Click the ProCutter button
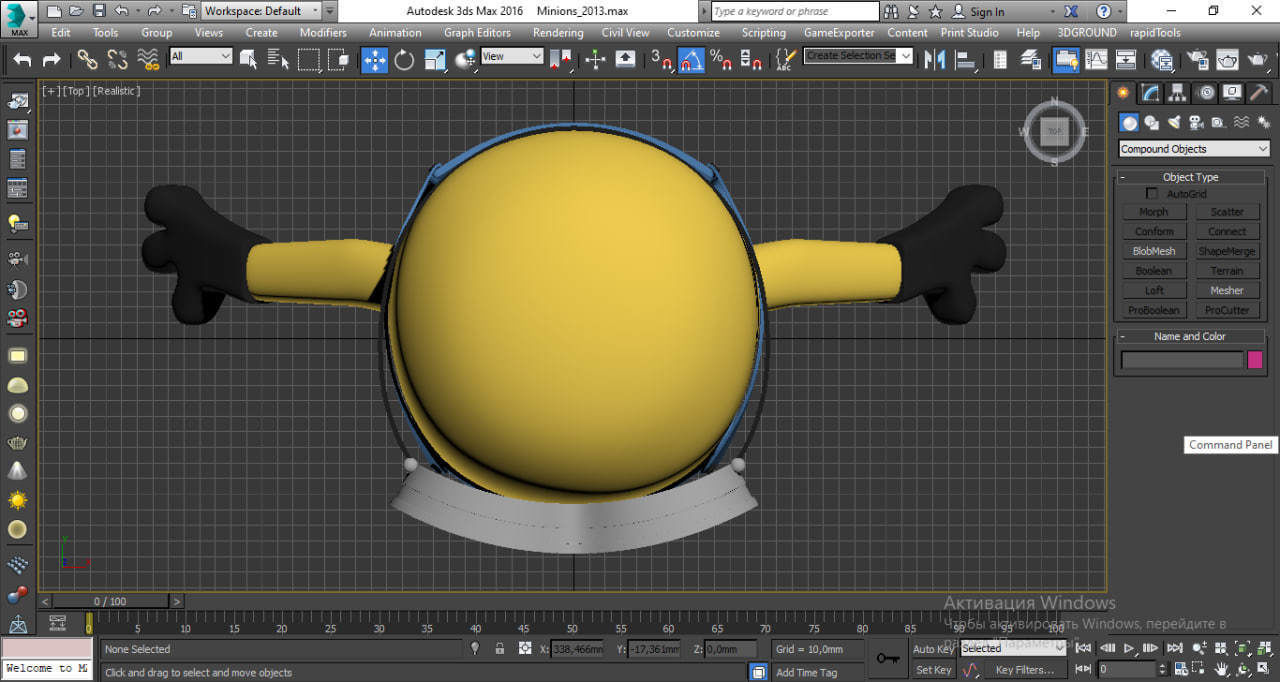This screenshot has height=682, width=1280. pos(1227,310)
